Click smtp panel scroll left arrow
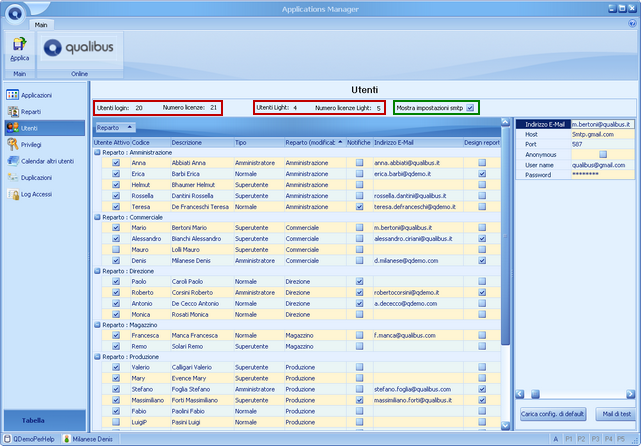This screenshot has width=641, height=446. (x=520, y=394)
